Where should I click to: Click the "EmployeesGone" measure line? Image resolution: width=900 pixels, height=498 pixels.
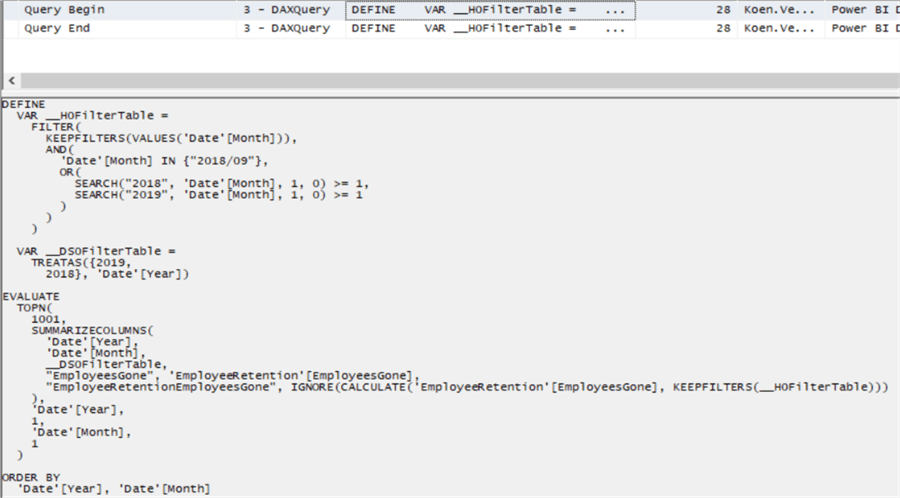[232, 376]
